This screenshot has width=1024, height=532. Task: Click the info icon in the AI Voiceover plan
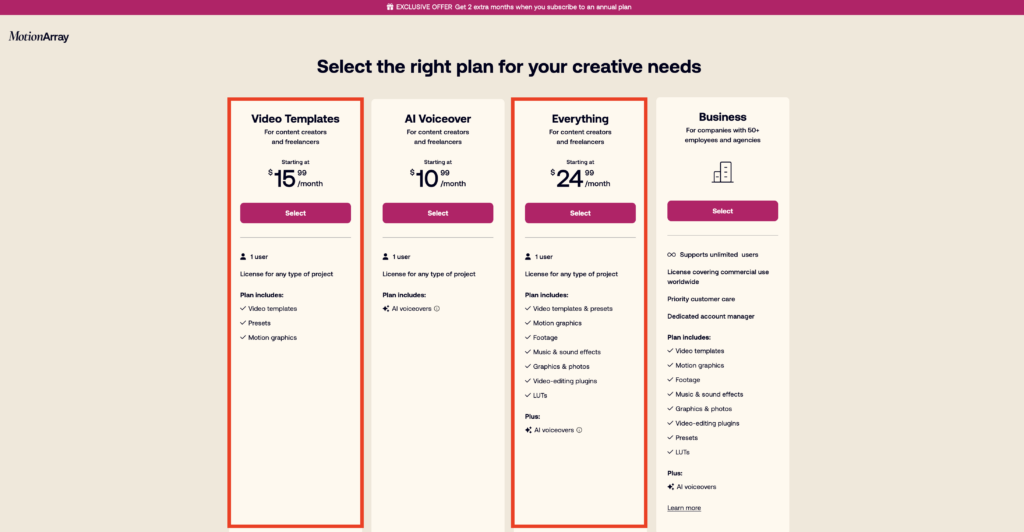(437, 308)
